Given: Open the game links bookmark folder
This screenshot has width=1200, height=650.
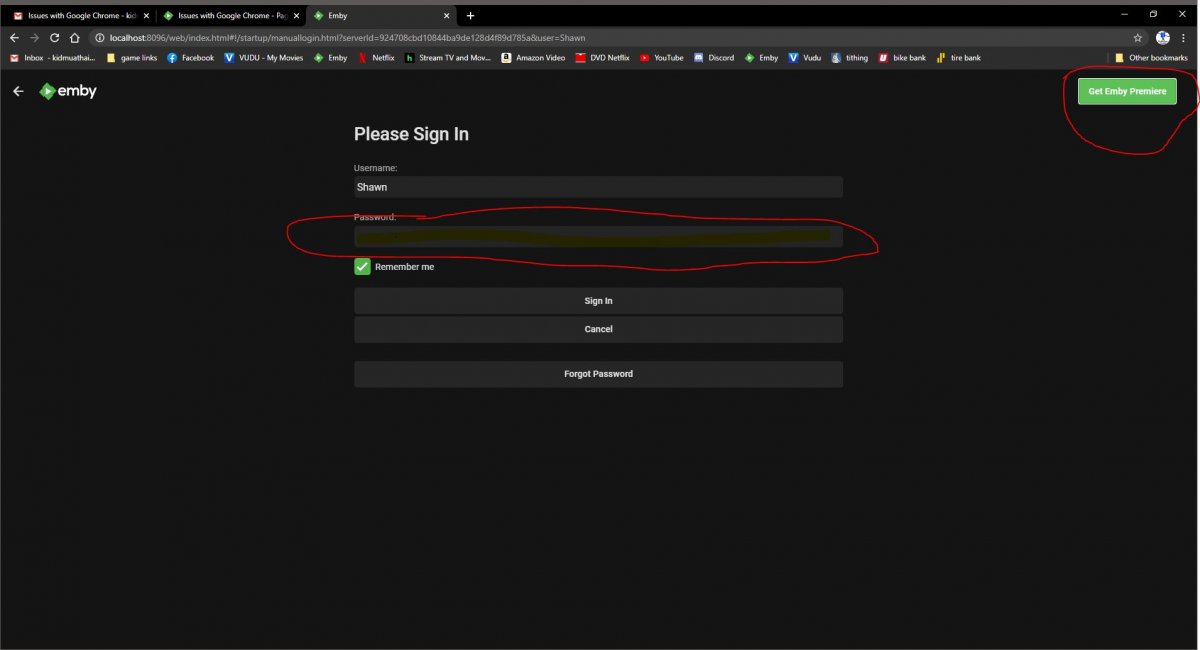Looking at the screenshot, I should [132, 58].
